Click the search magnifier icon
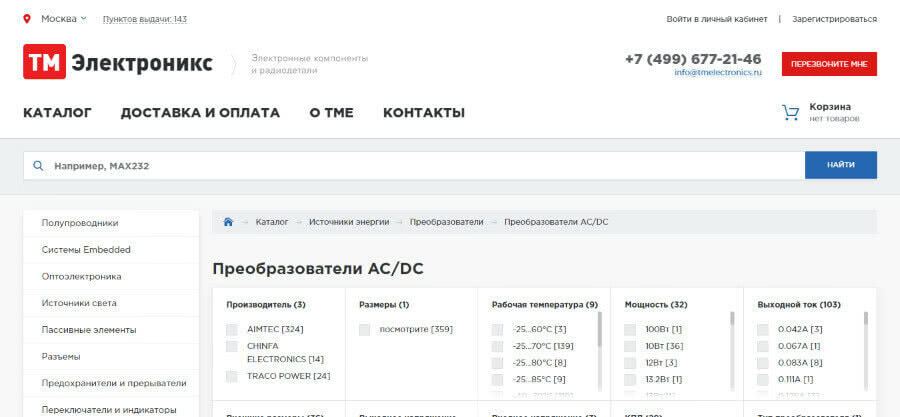The width and height of the screenshot is (900, 417). (38, 166)
